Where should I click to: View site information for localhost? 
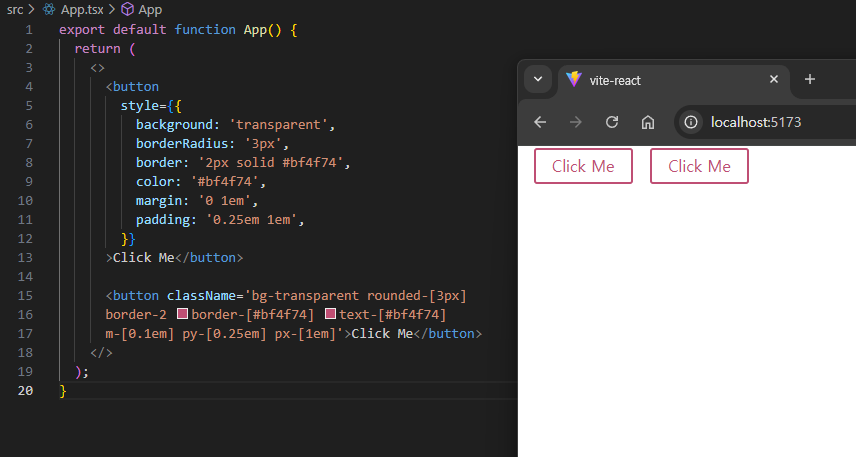click(x=689, y=122)
